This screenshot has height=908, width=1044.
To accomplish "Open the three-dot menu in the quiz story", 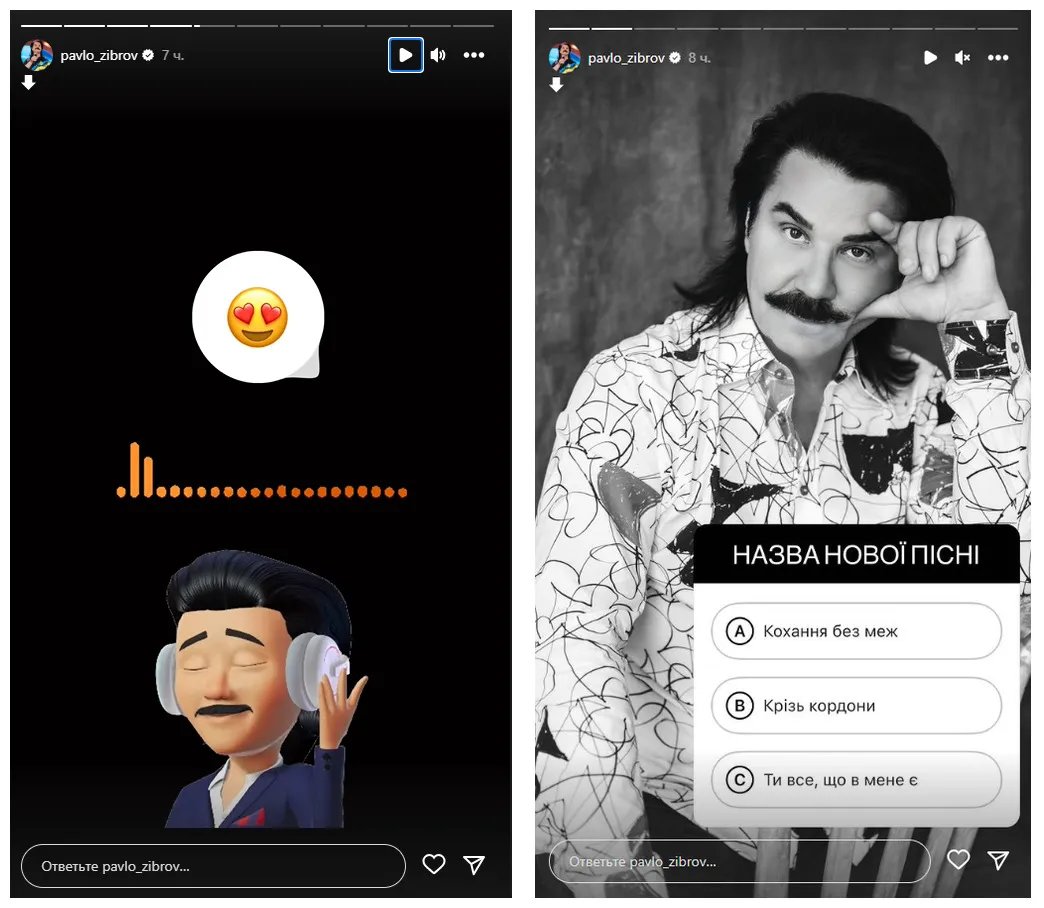I will tap(998, 58).
